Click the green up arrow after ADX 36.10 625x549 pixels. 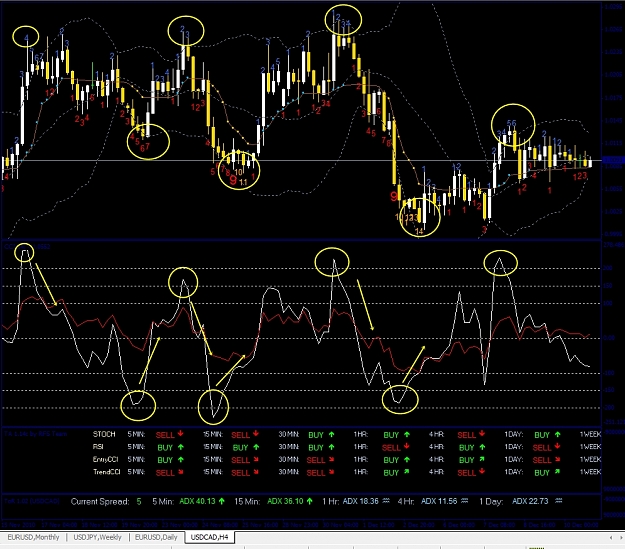tap(310, 501)
